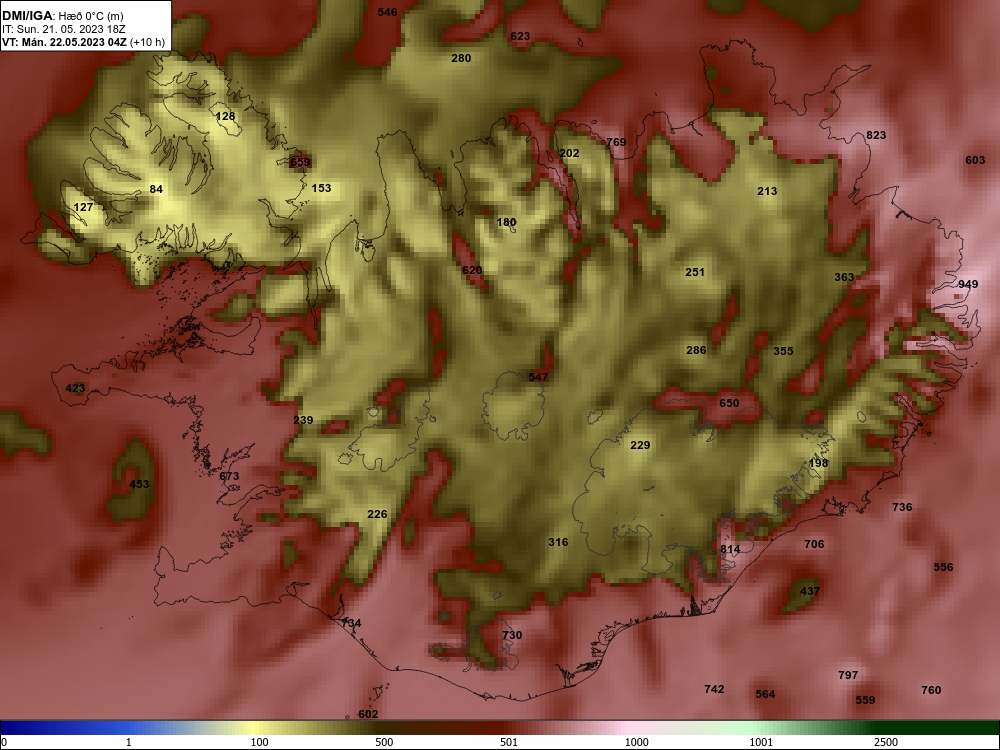Image resolution: width=1000 pixels, height=750 pixels.
Task: Click the map value 546
Action: [x=387, y=12]
